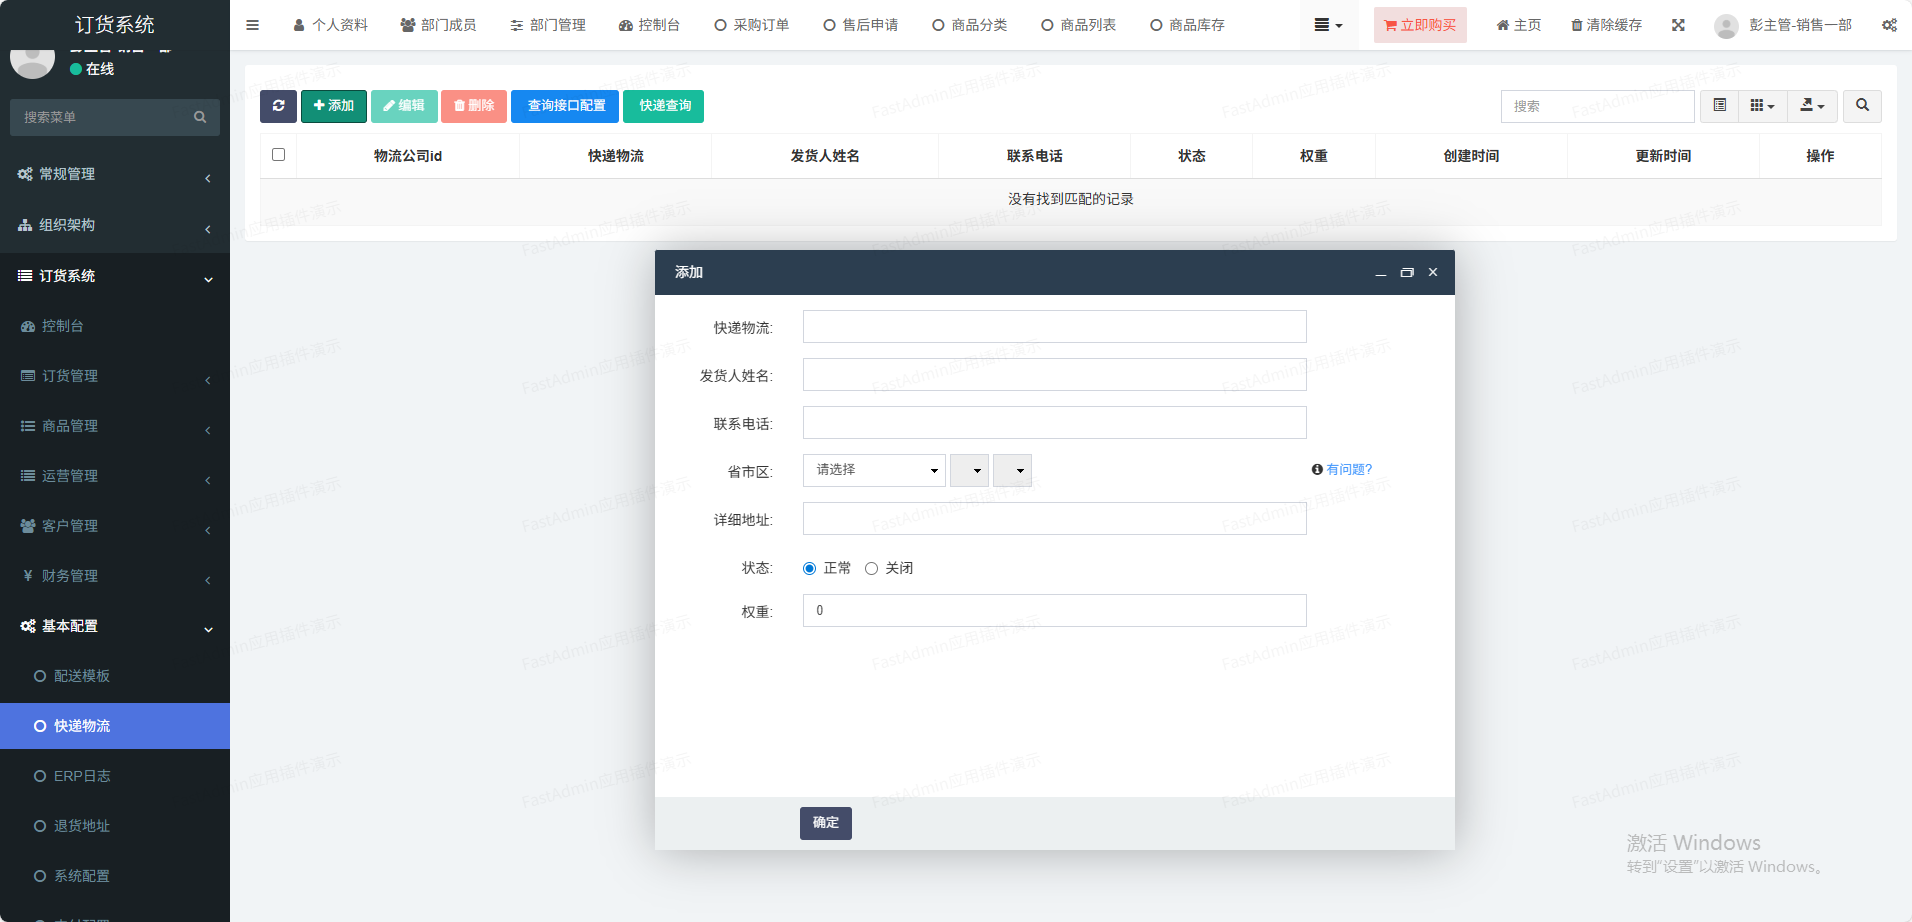Screen dimensions: 1912x922
Task: Toggle table card view icon
Action: click(x=1719, y=106)
